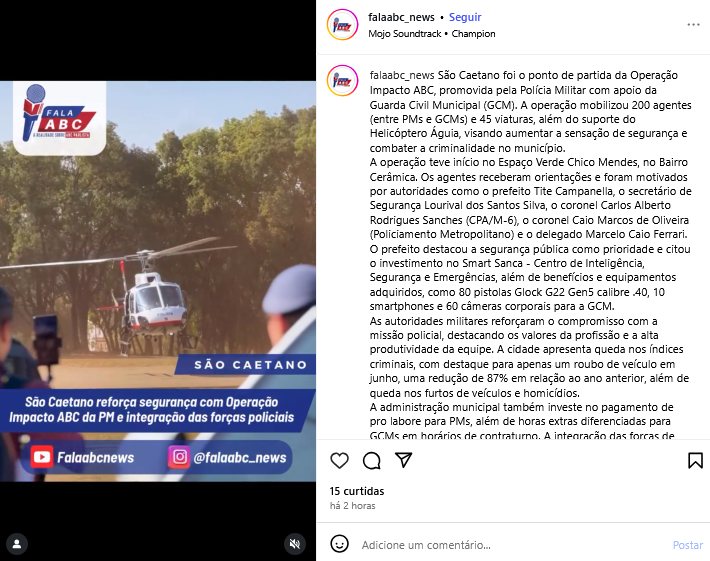Open Mojo Soundtrack Champion audio link
710x561 pixels.
click(x=432, y=34)
